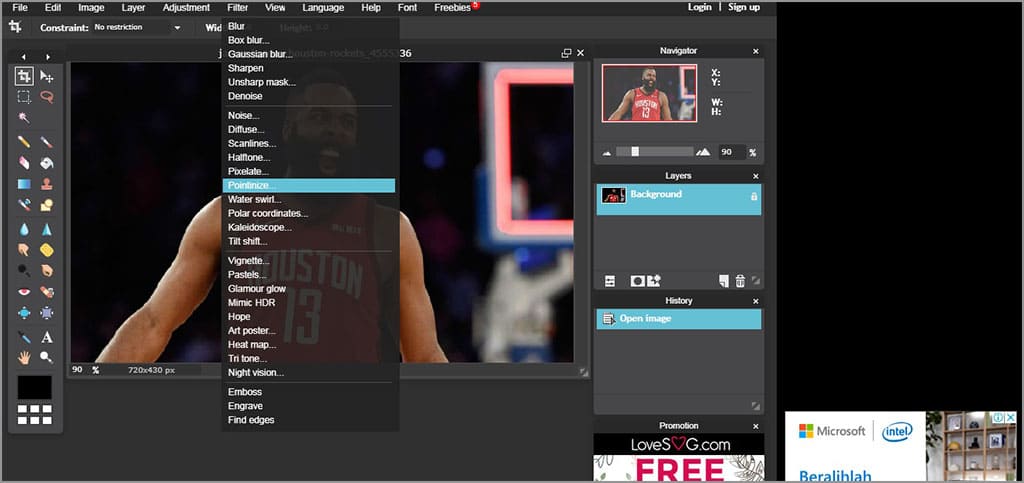
Task: Click the Sign up link
Action: [x=743, y=7]
